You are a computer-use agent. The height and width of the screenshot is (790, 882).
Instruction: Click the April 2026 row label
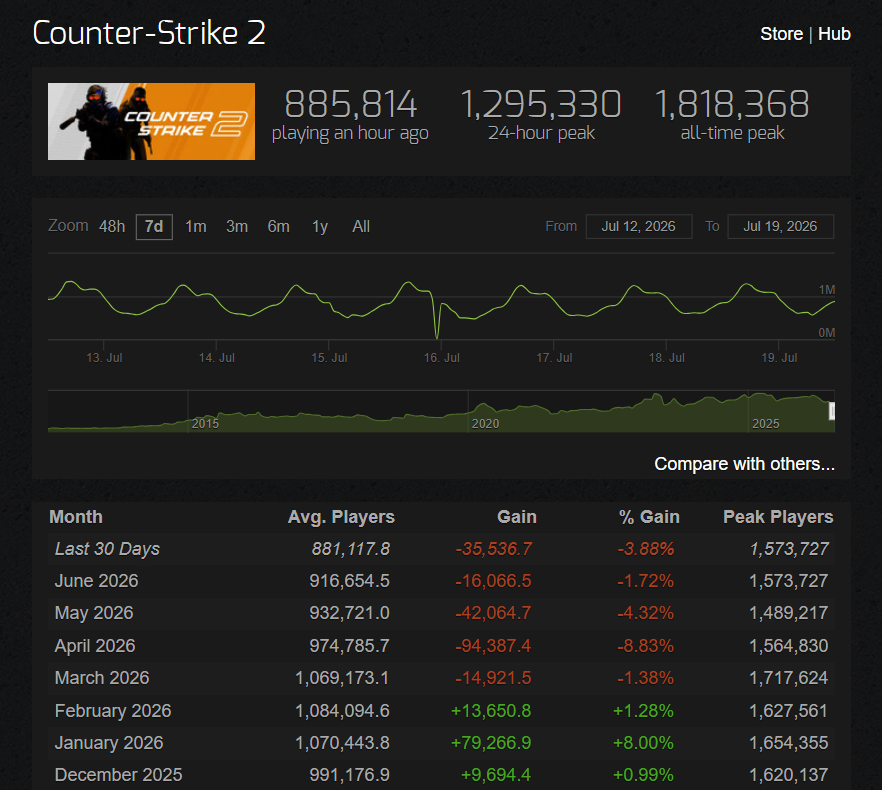pos(95,645)
